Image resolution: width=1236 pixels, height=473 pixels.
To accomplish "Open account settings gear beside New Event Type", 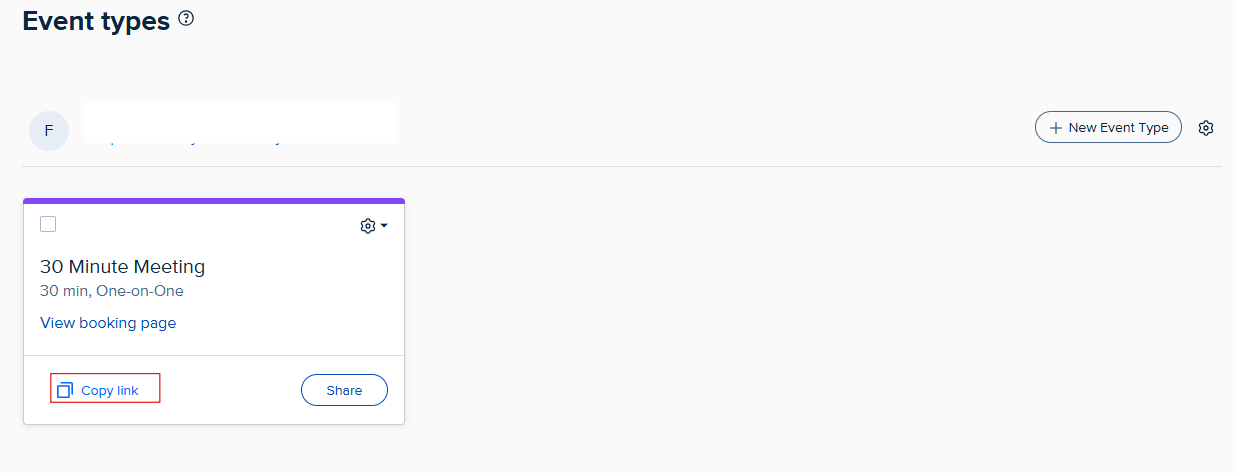I will pos(1206,128).
